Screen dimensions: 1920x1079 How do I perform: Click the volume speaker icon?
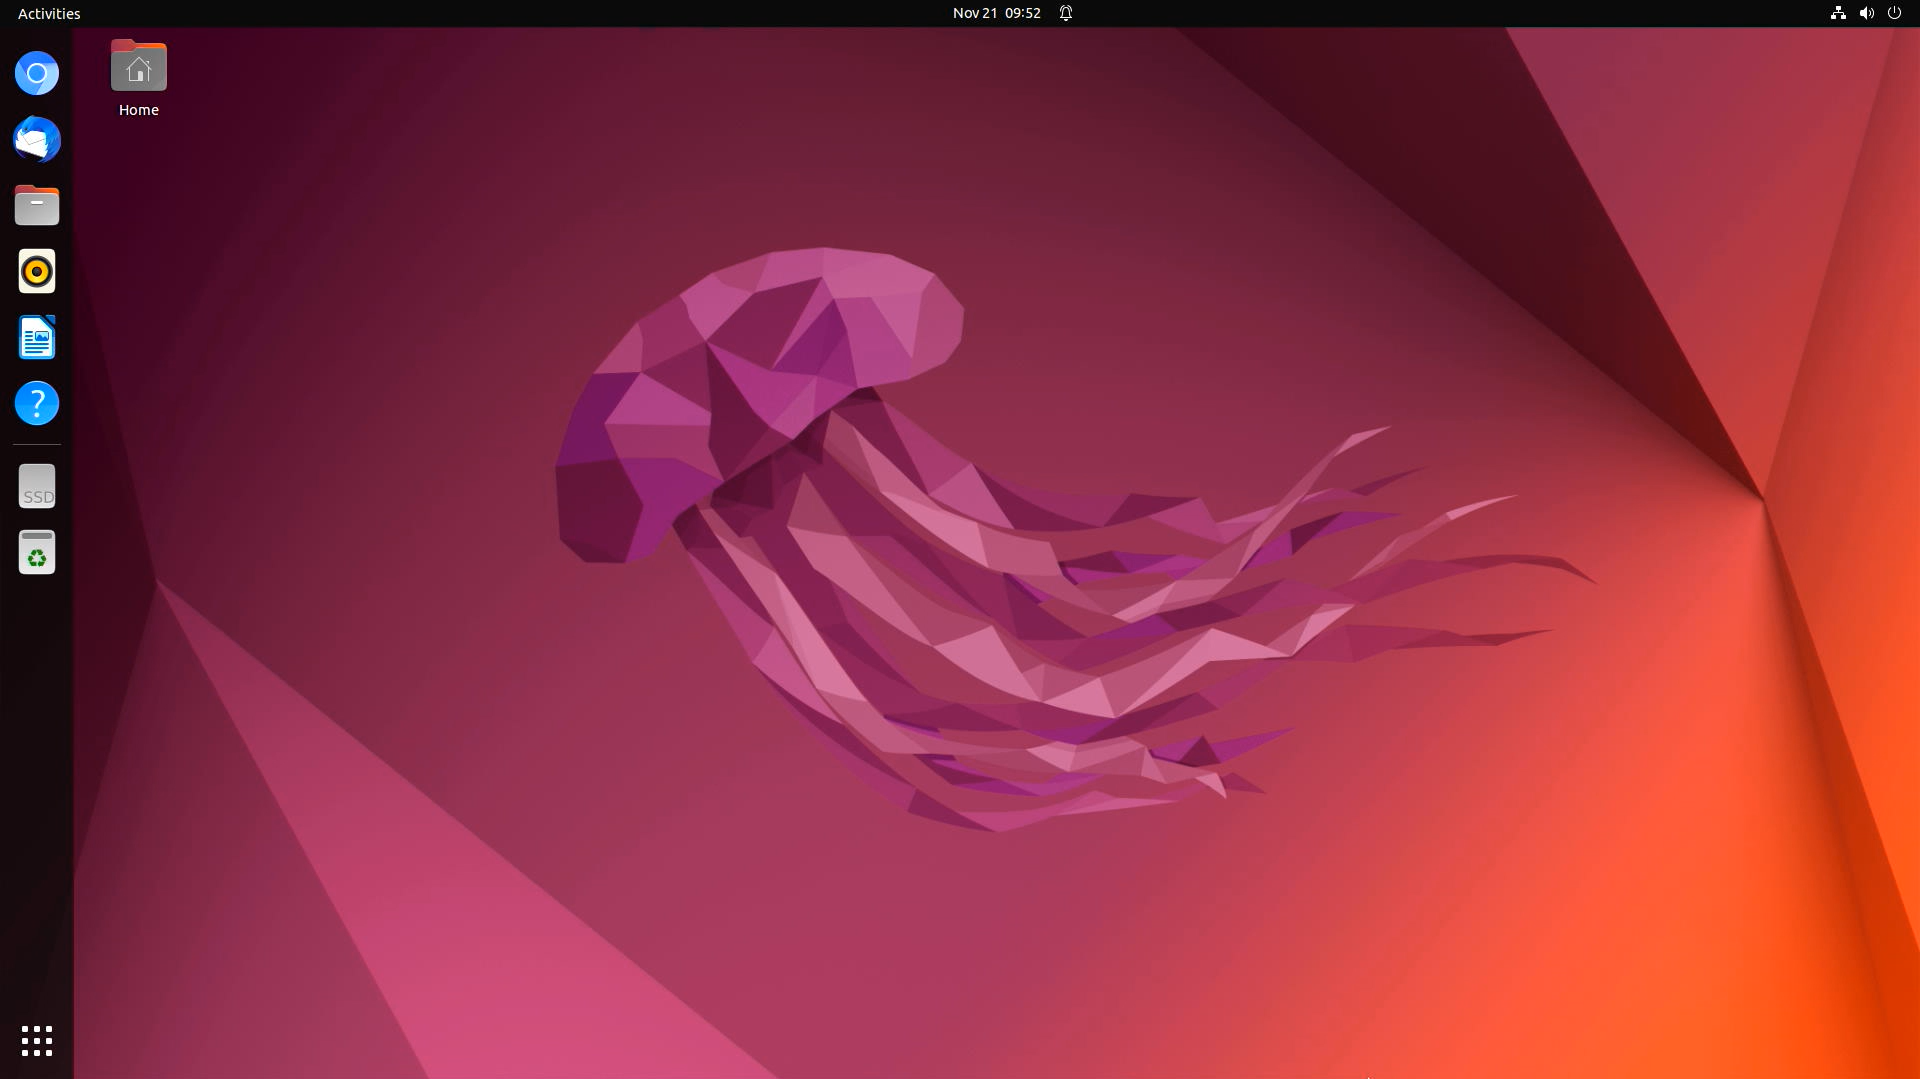1866,13
